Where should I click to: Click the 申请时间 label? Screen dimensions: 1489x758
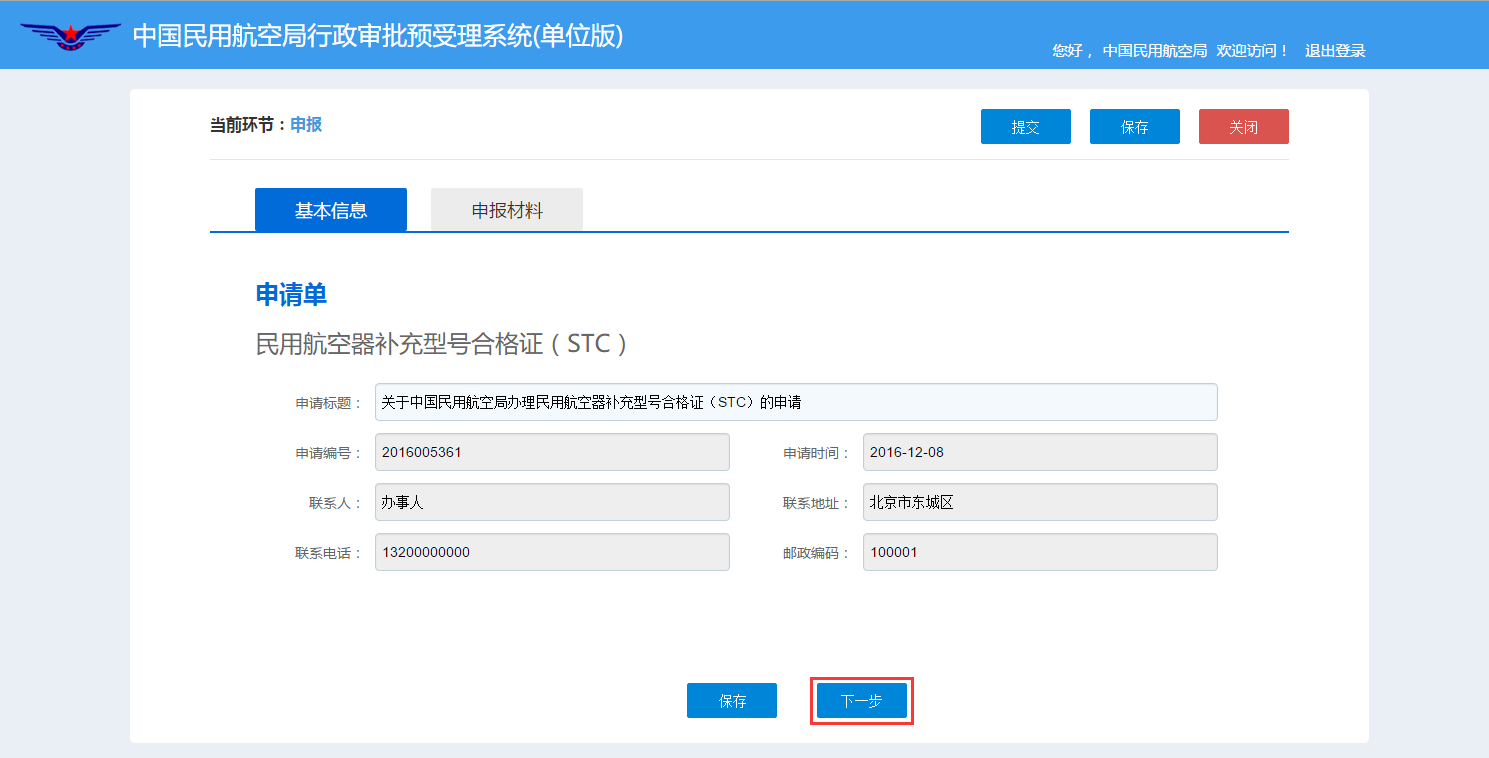click(x=817, y=453)
